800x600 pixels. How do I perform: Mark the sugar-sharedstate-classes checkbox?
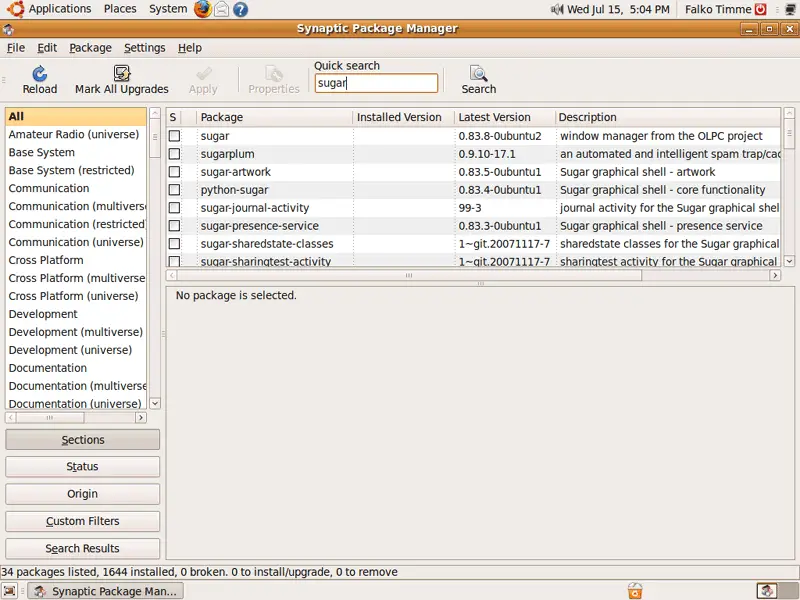point(174,243)
